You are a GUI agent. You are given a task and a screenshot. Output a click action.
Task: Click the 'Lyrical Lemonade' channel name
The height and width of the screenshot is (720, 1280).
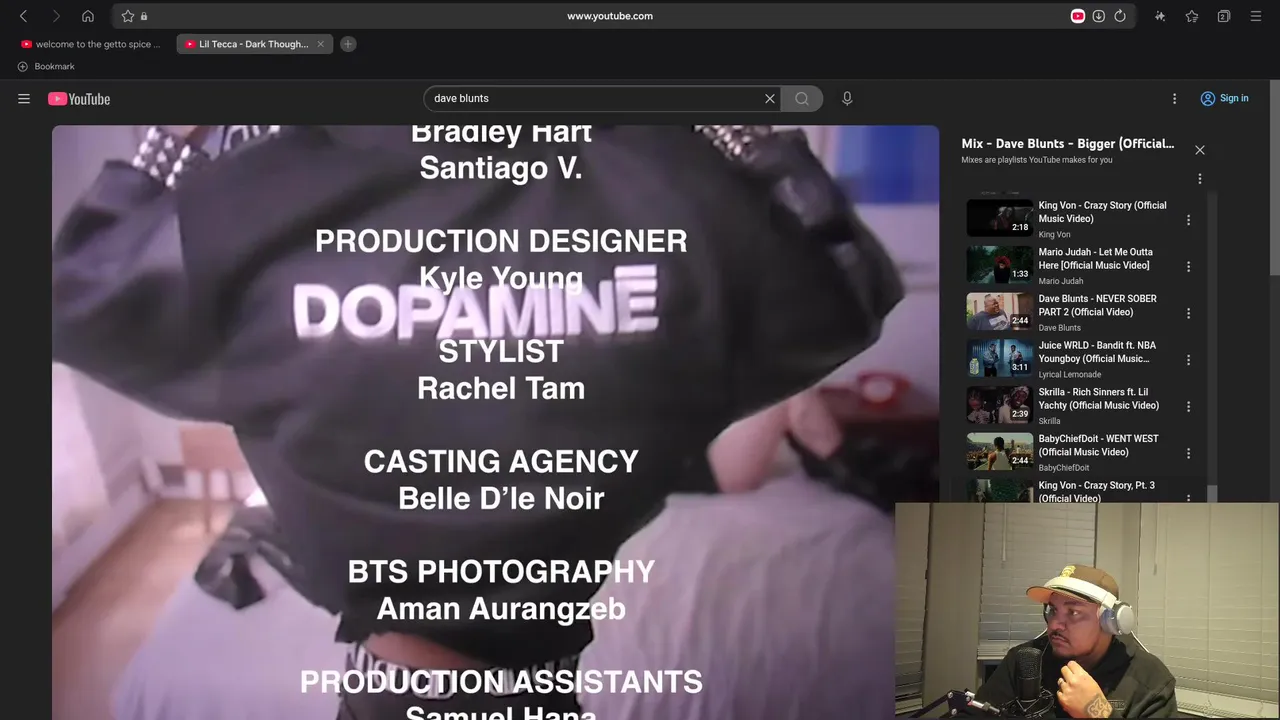click(1069, 375)
